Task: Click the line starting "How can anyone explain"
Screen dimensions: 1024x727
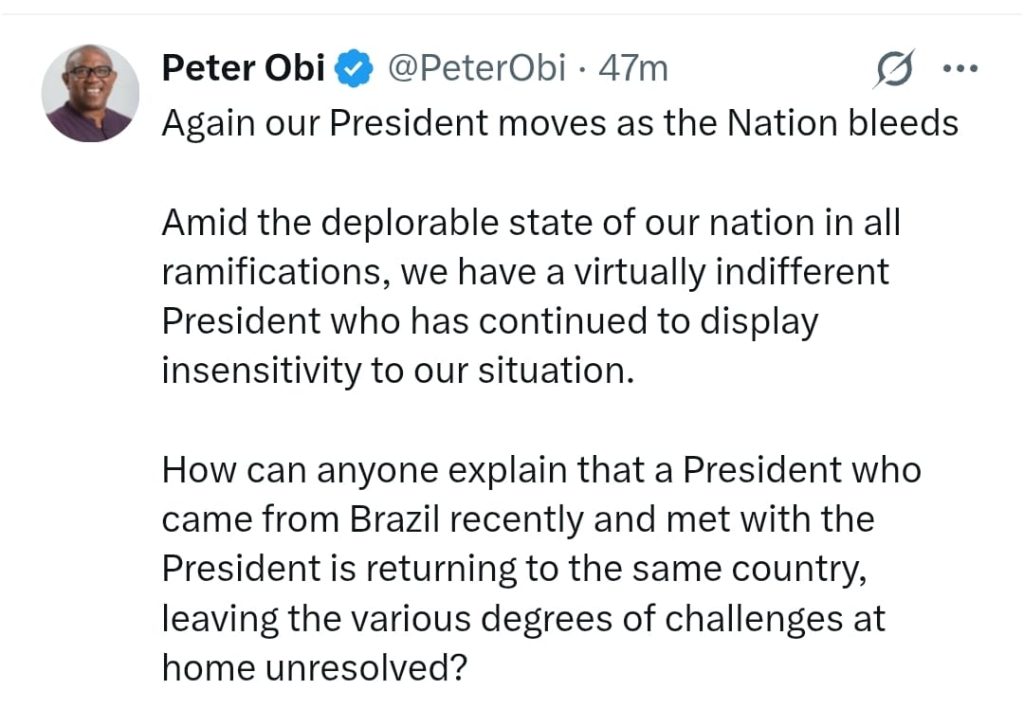Action: click(x=541, y=470)
